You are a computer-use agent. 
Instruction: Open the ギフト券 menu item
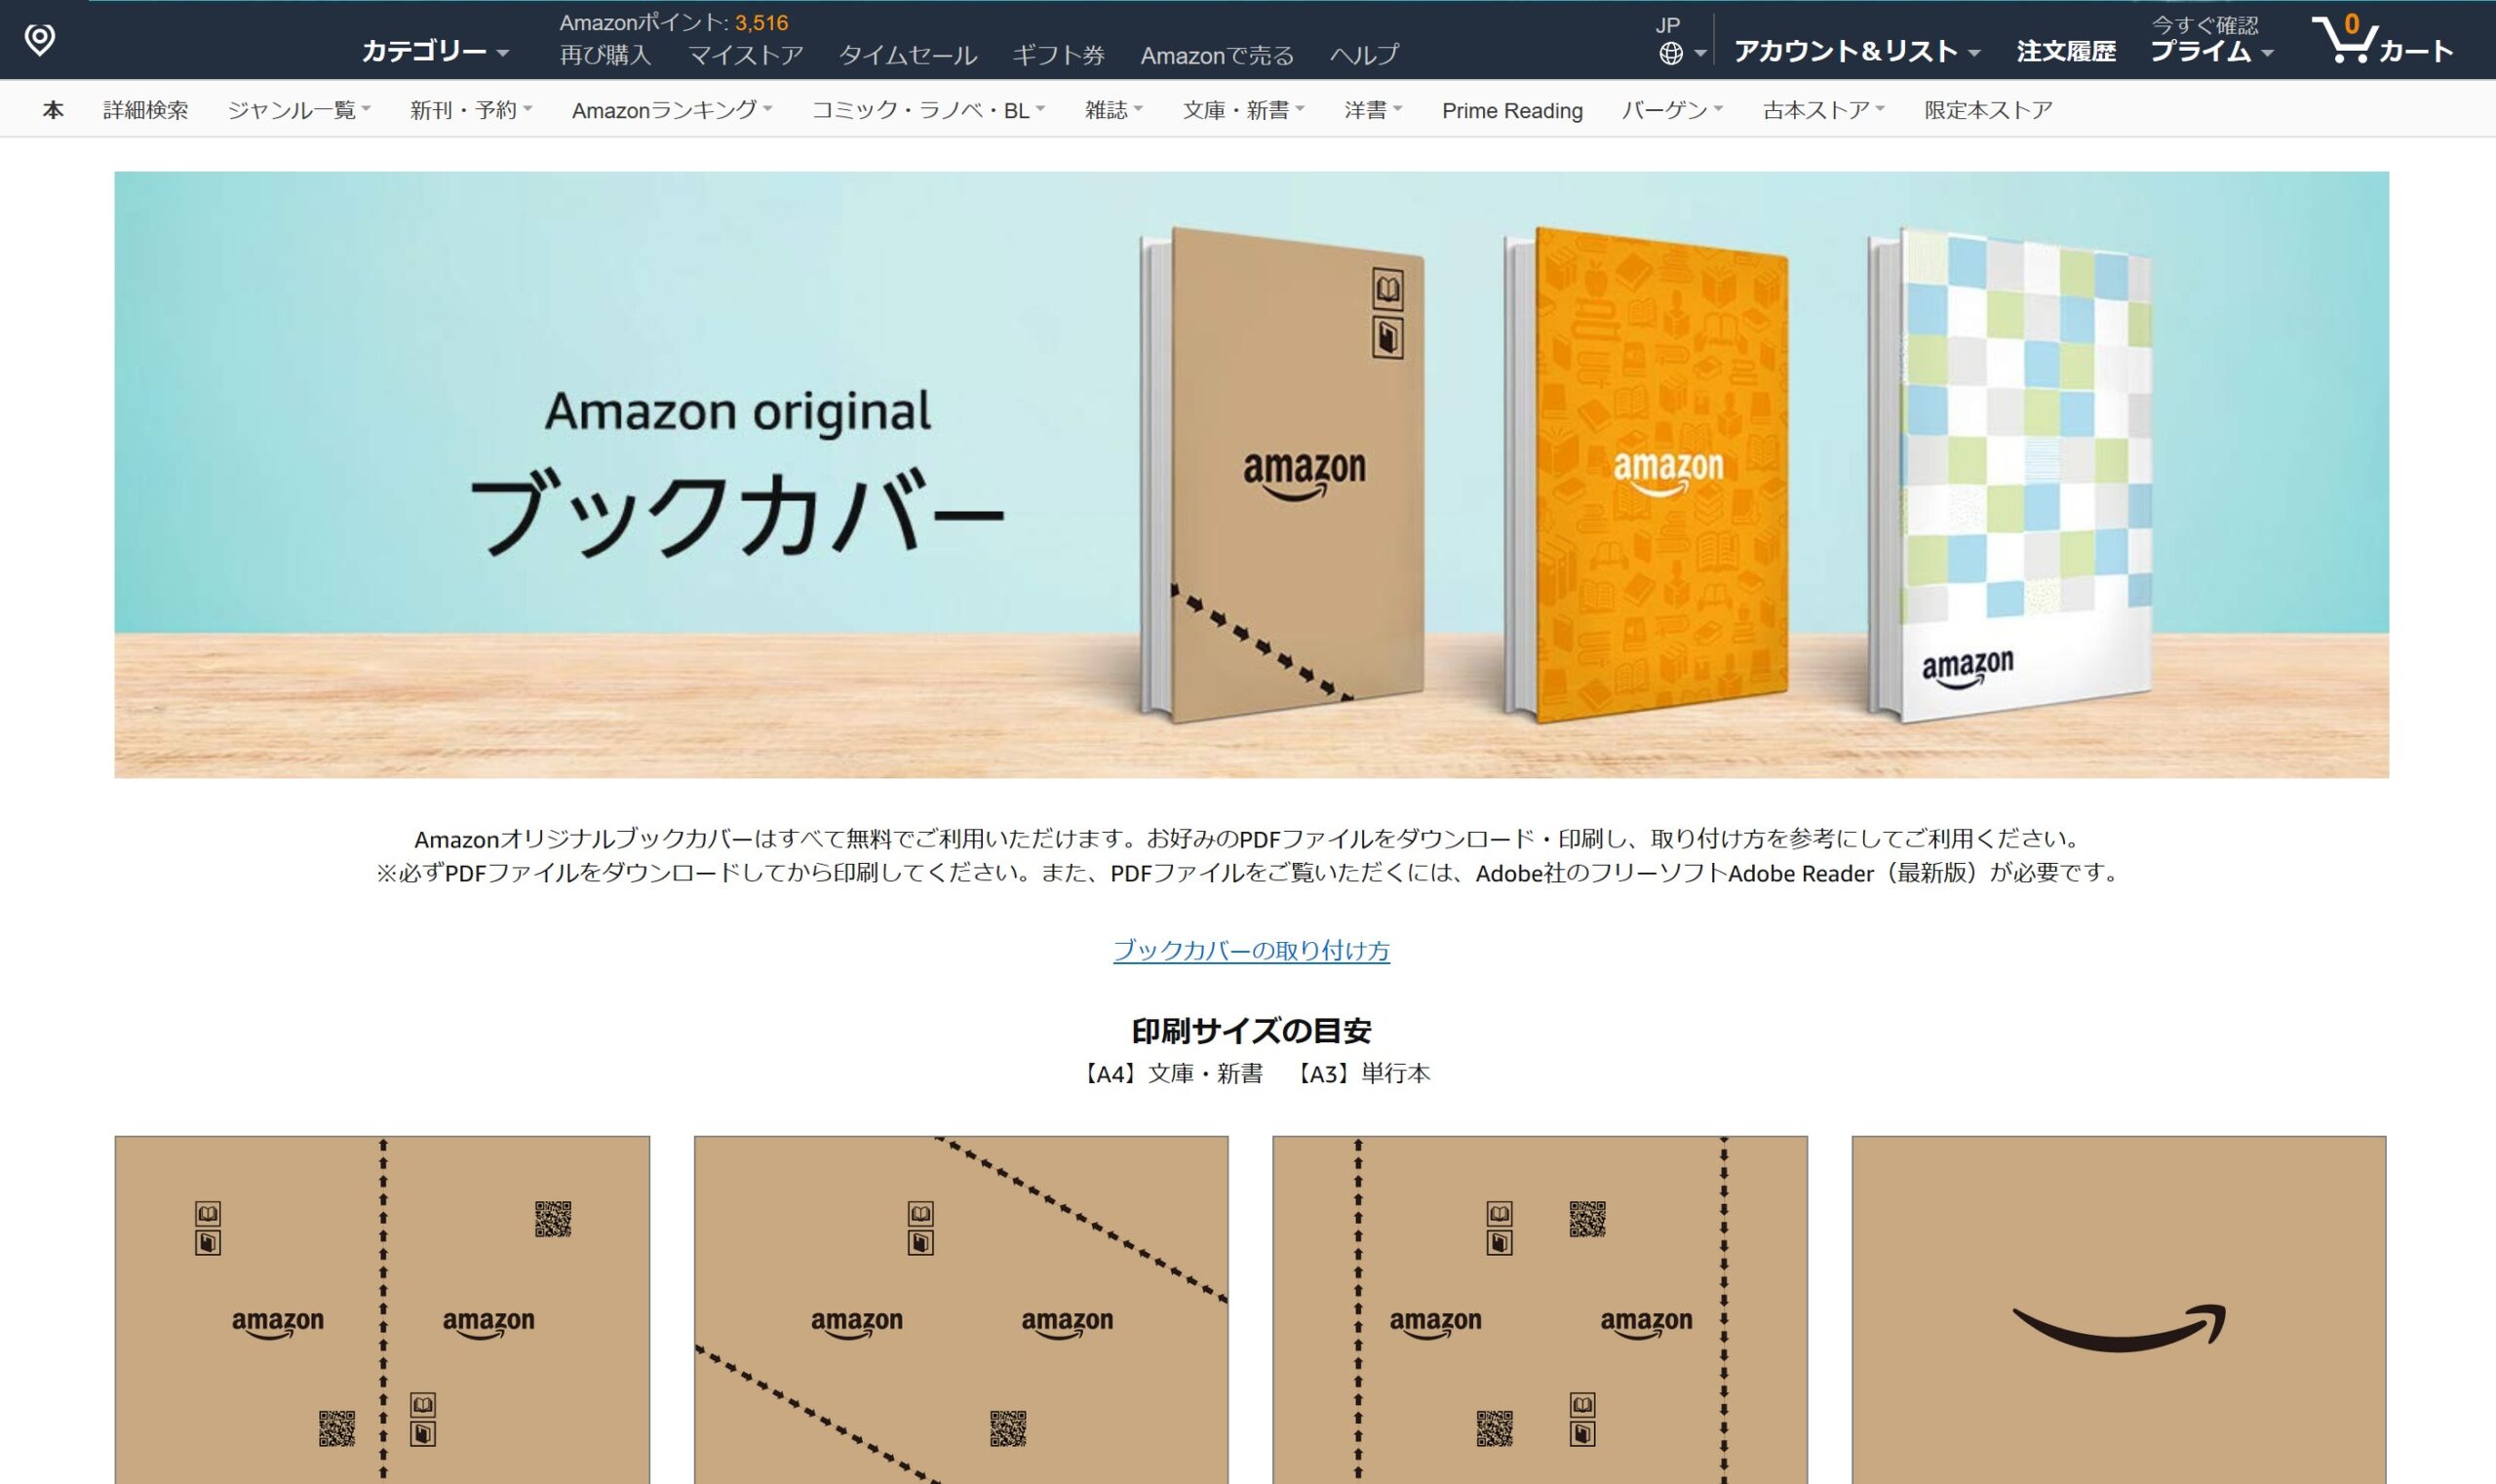tap(1058, 55)
